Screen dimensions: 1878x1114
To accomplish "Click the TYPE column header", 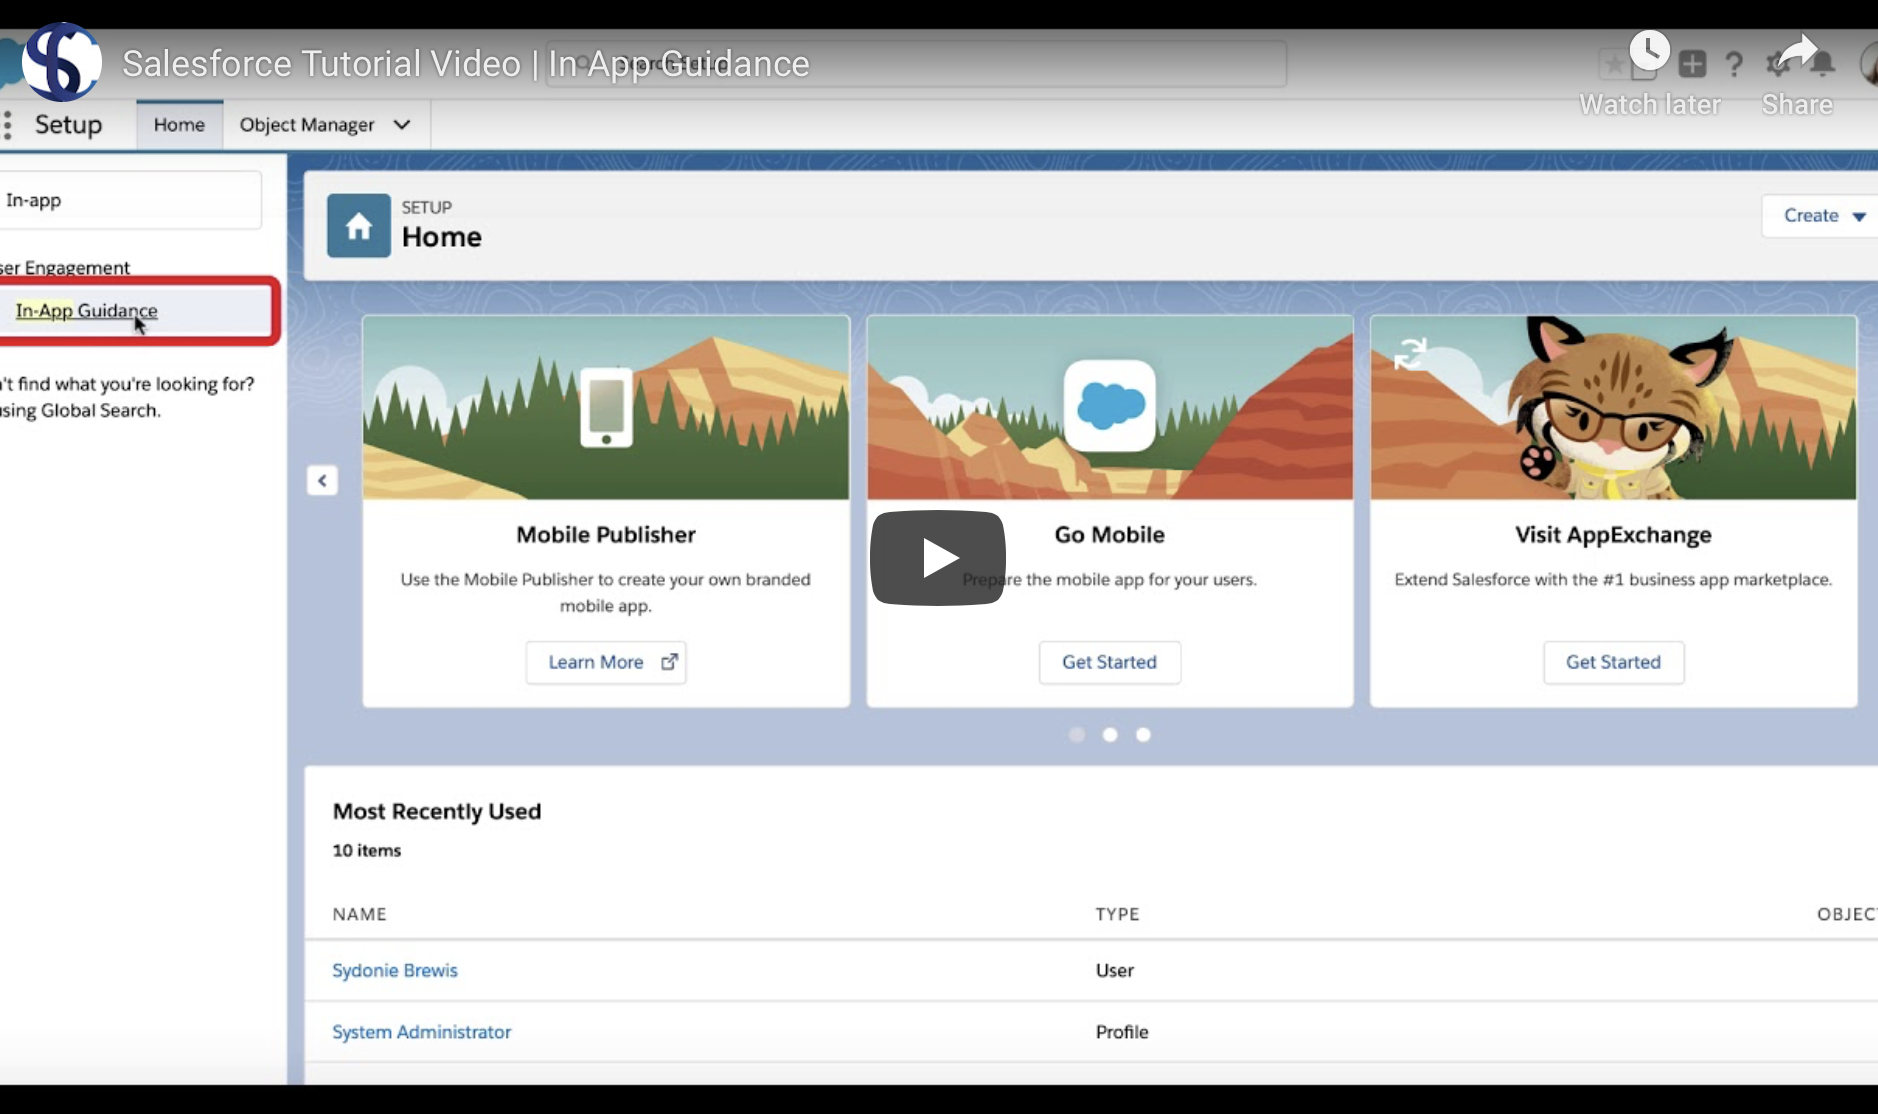I will tap(1118, 914).
